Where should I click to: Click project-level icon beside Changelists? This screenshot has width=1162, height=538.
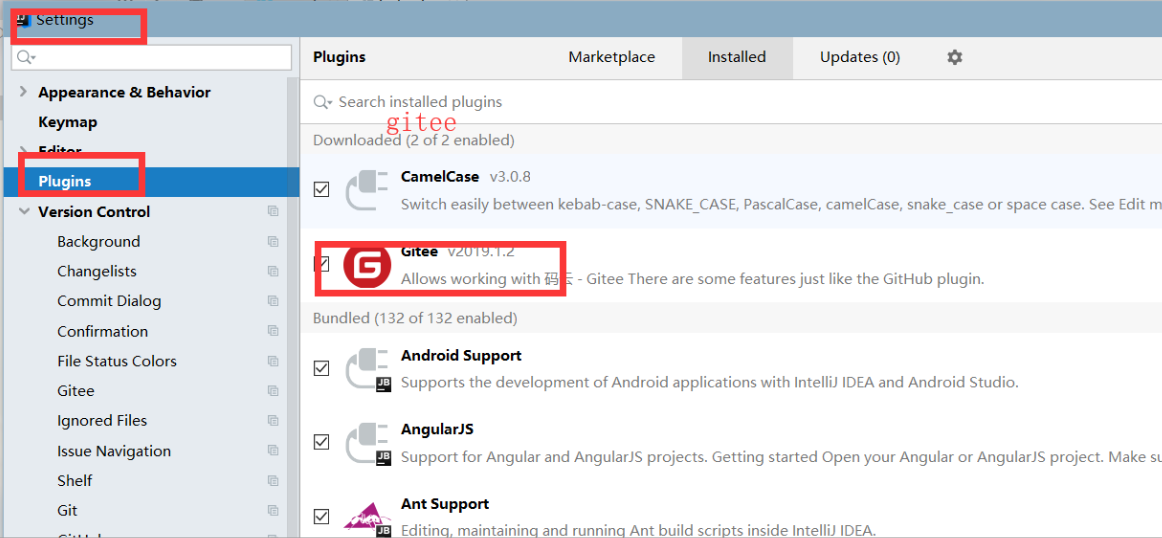[x=273, y=271]
